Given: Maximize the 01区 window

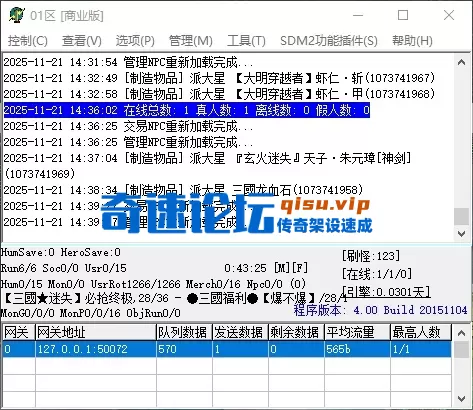Looking at the screenshot, I should click(403, 15).
